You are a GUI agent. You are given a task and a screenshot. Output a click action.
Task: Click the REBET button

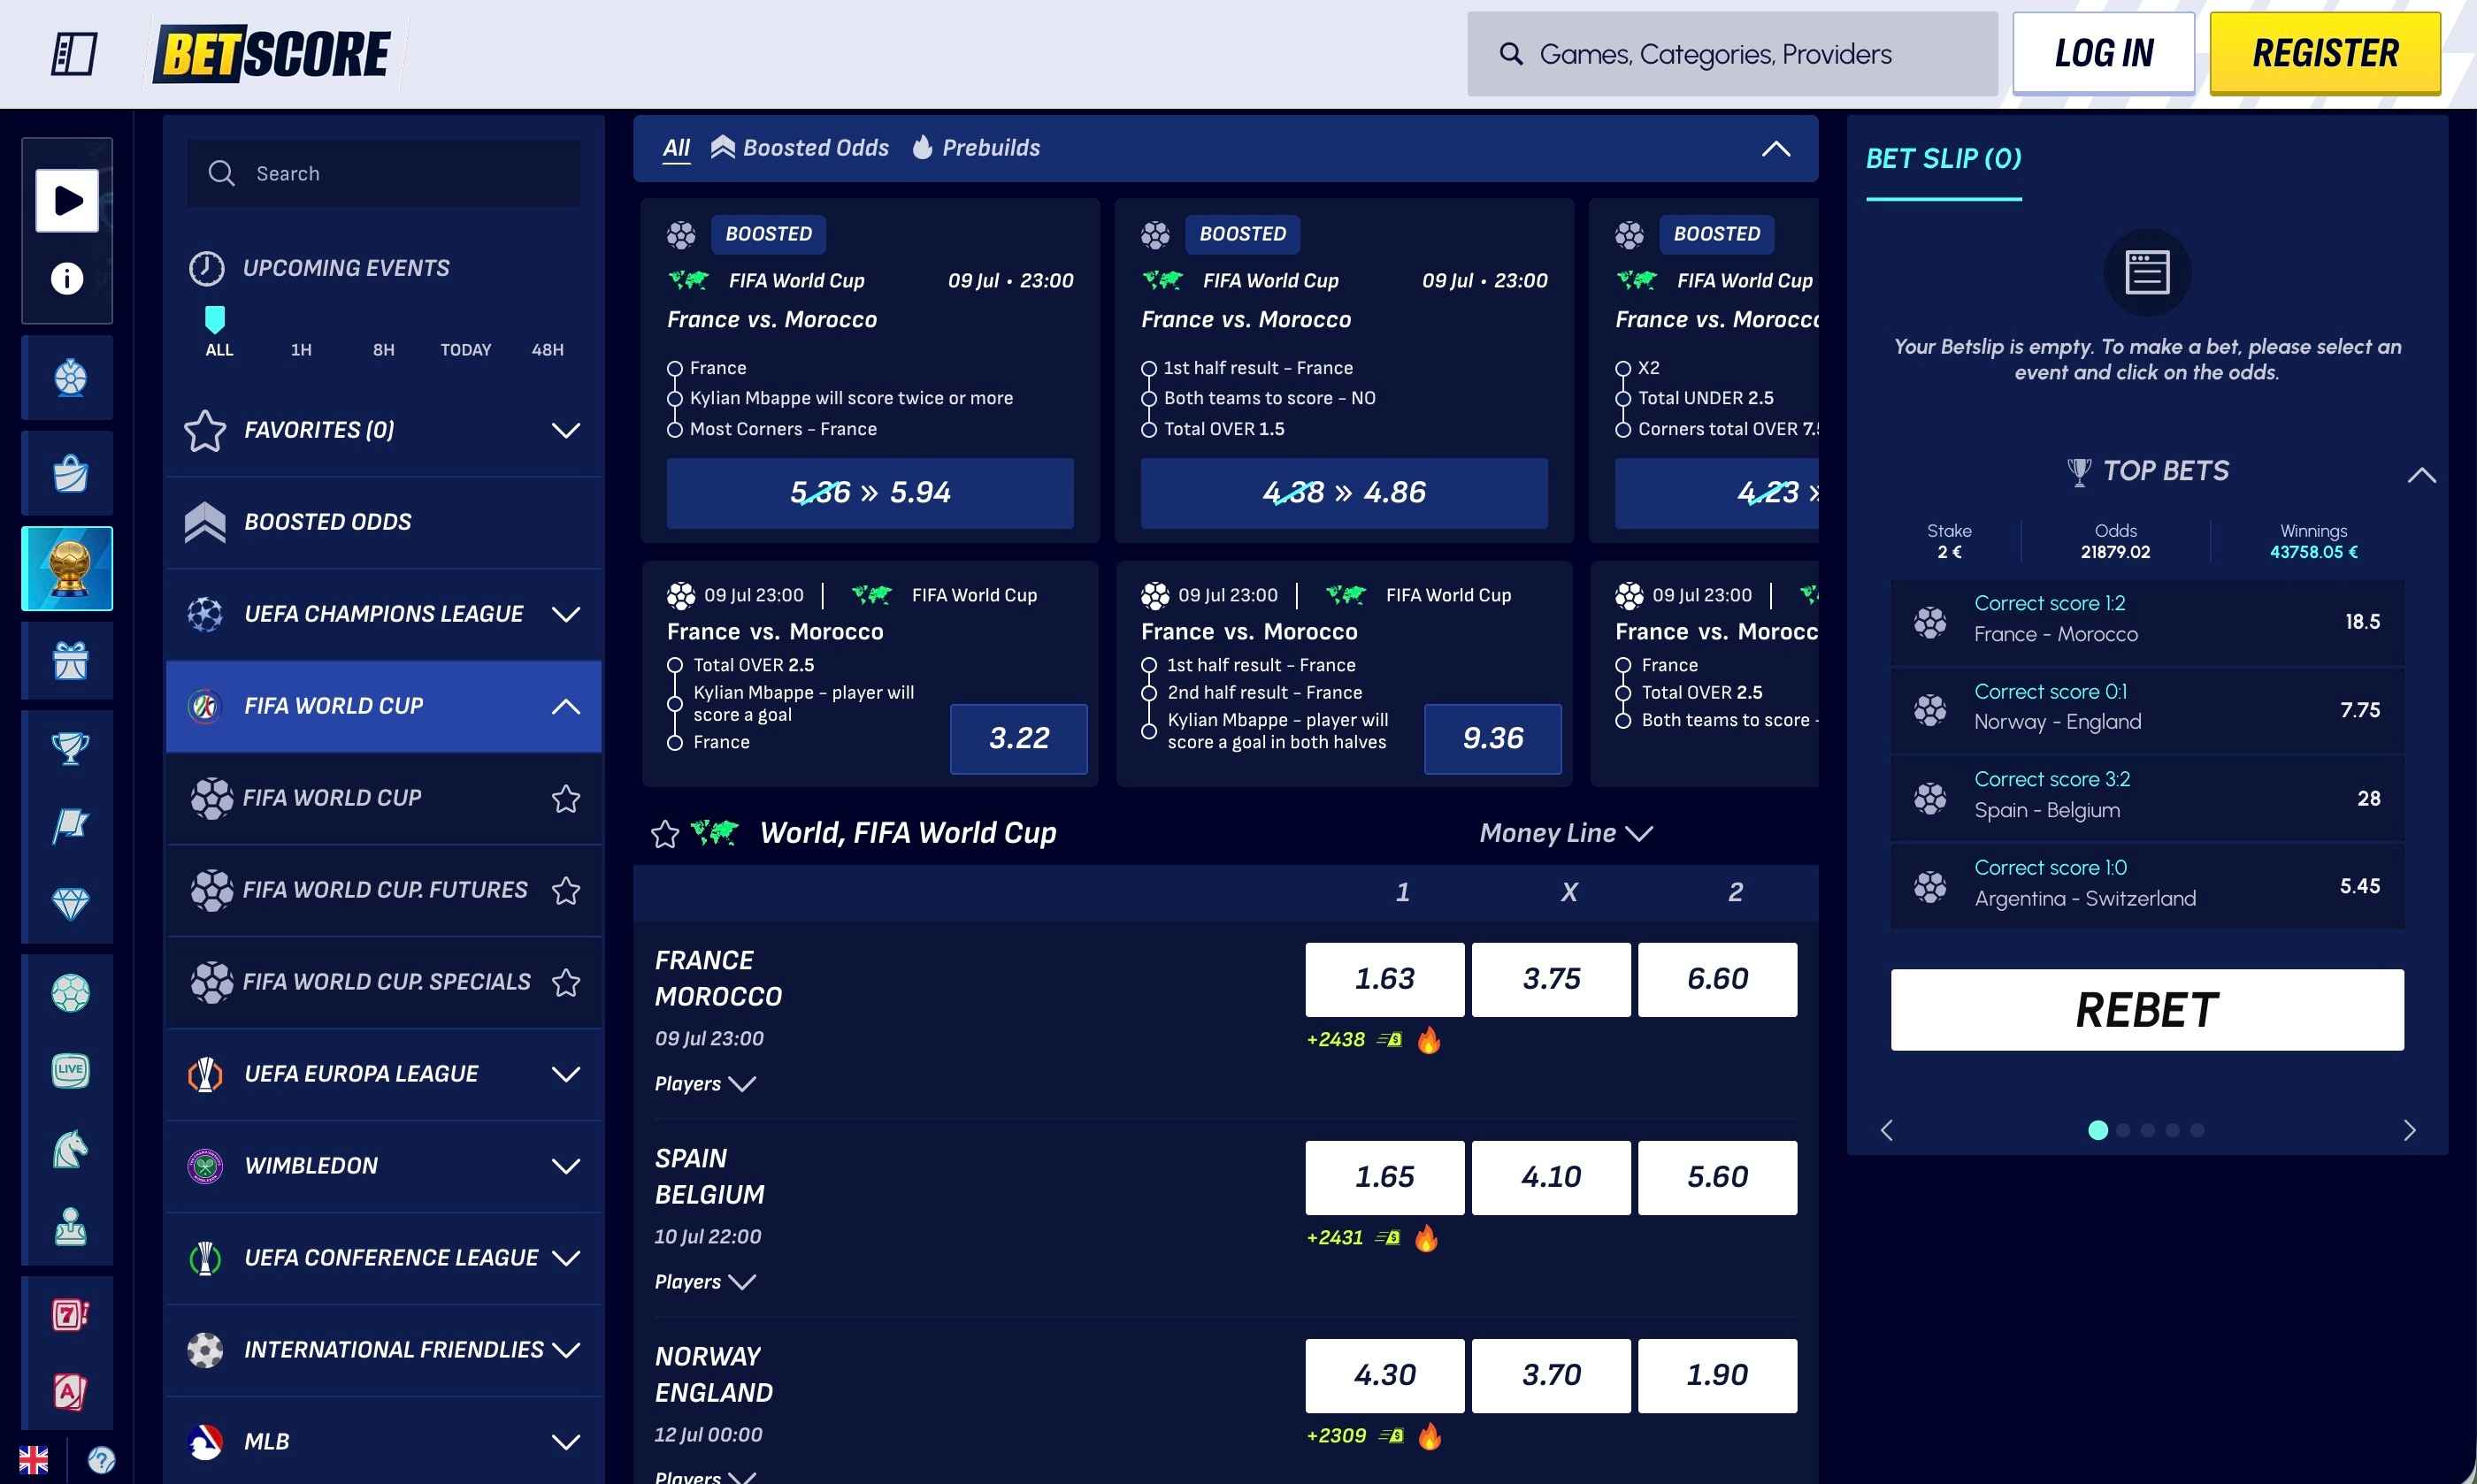(2146, 1010)
